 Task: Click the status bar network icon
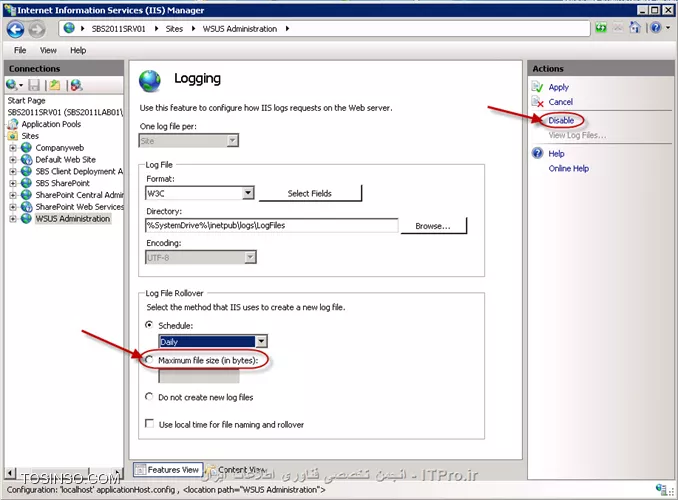pos(661,489)
